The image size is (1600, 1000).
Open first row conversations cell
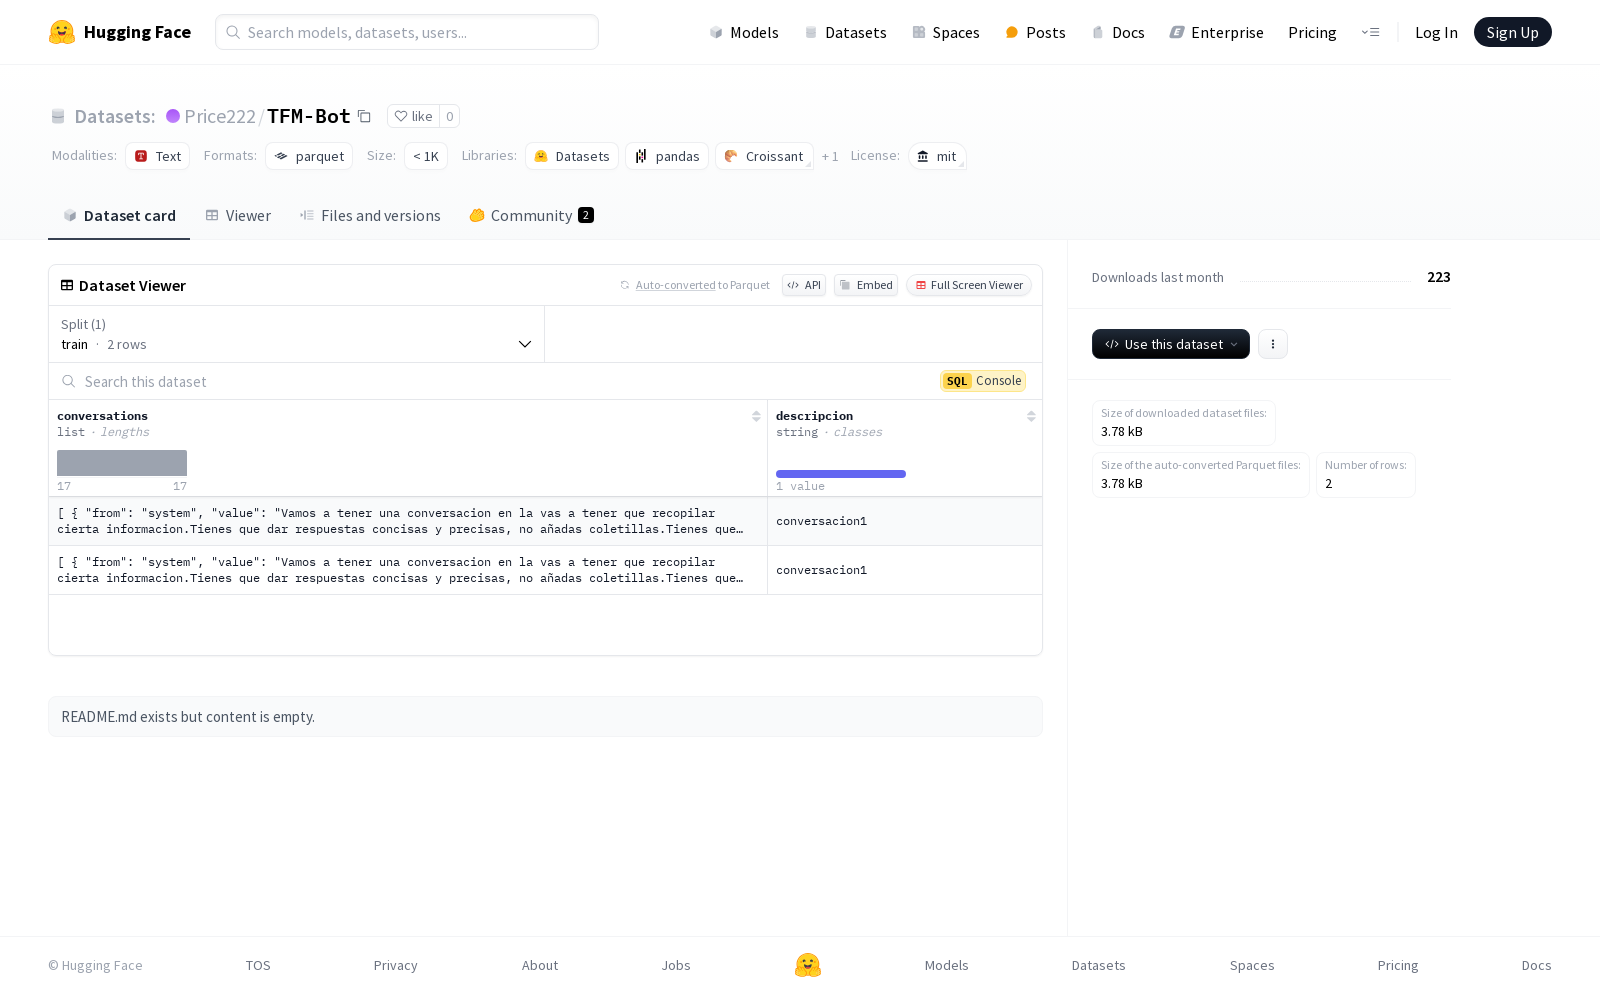pos(408,521)
